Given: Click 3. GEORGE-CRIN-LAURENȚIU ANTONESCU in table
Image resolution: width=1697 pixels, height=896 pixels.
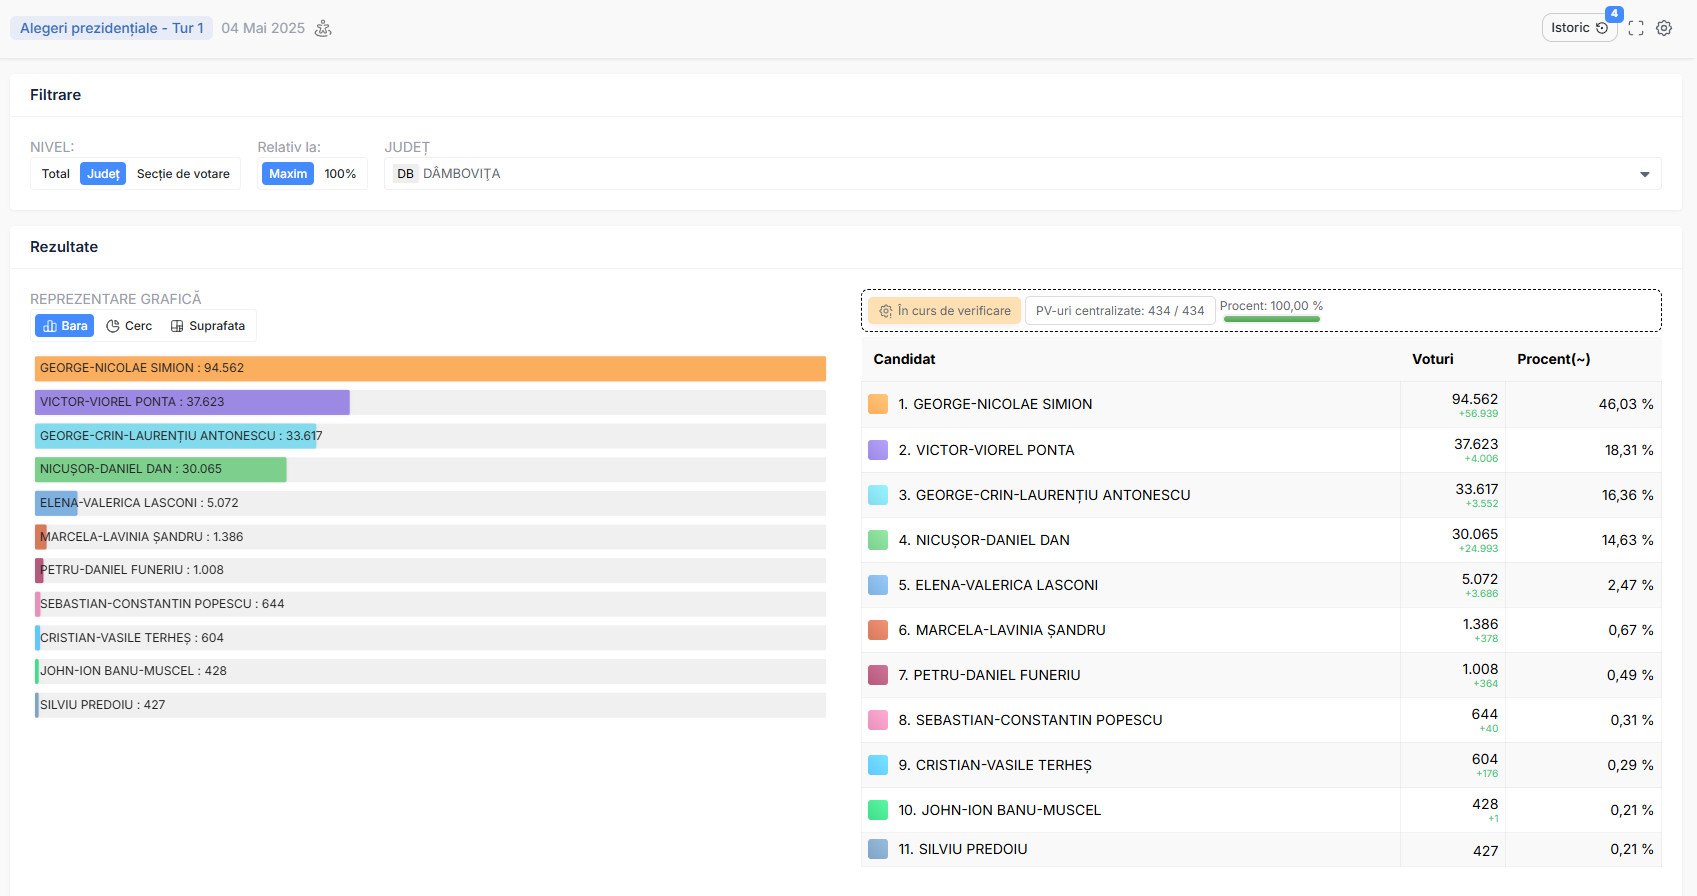Looking at the screenshot, I should click(x=1044, y=495).
